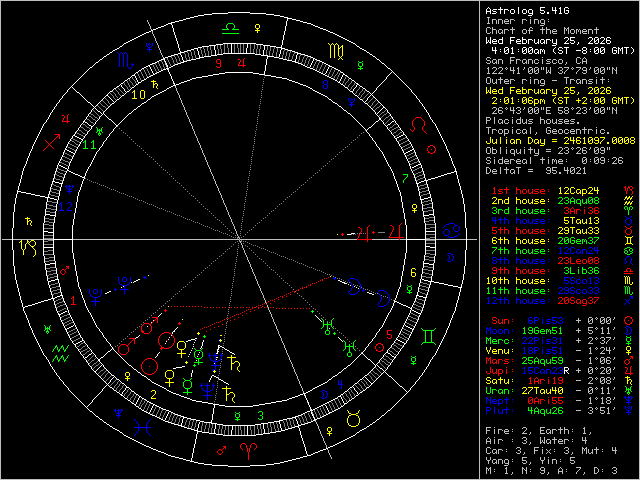This screenshot has width=640, height=480.
Task: Click the Astrolog 5.41G title text
Action: click(530, 9)
